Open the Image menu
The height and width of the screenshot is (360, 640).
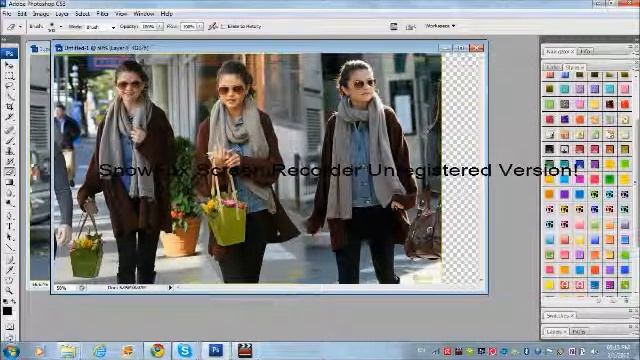click(x=41, y=14)
